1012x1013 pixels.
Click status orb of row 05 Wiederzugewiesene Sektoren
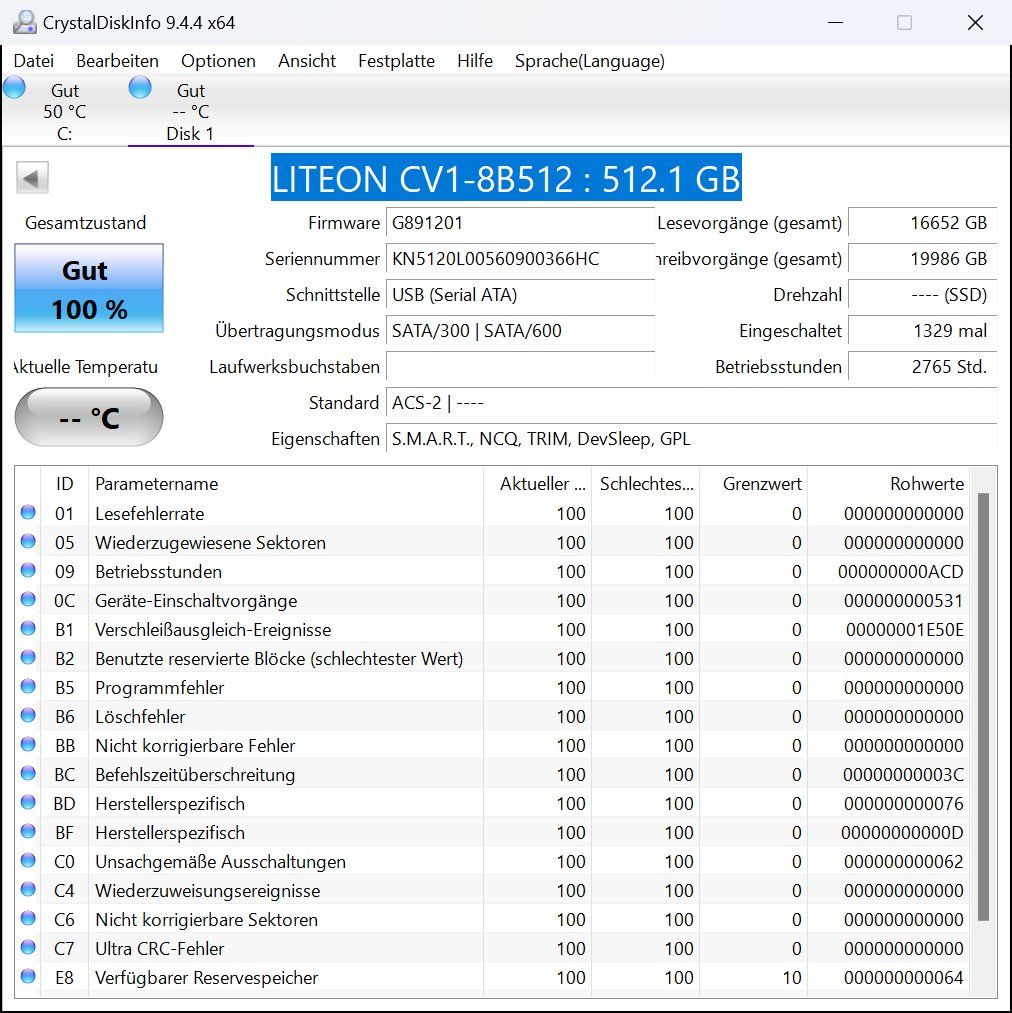click(28, 541)
